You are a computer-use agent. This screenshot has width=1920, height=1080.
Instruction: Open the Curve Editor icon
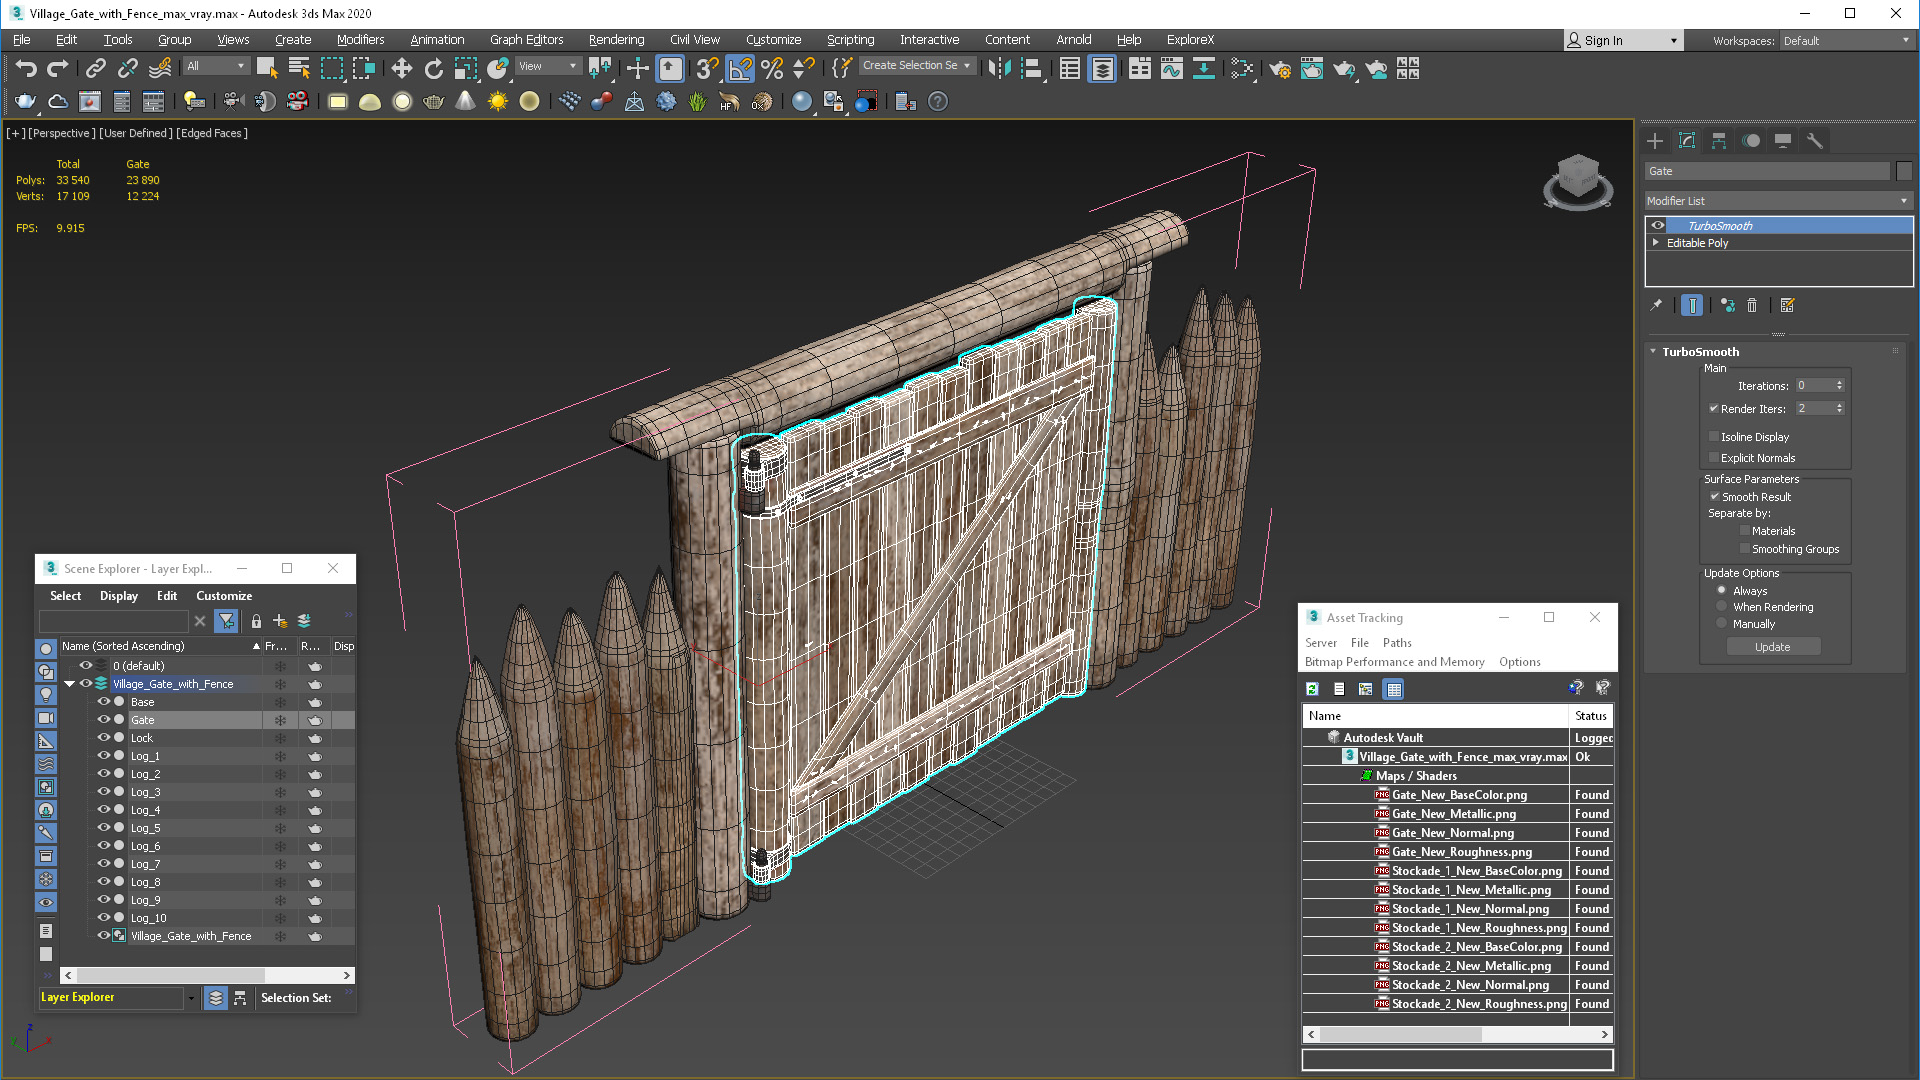1171,68
